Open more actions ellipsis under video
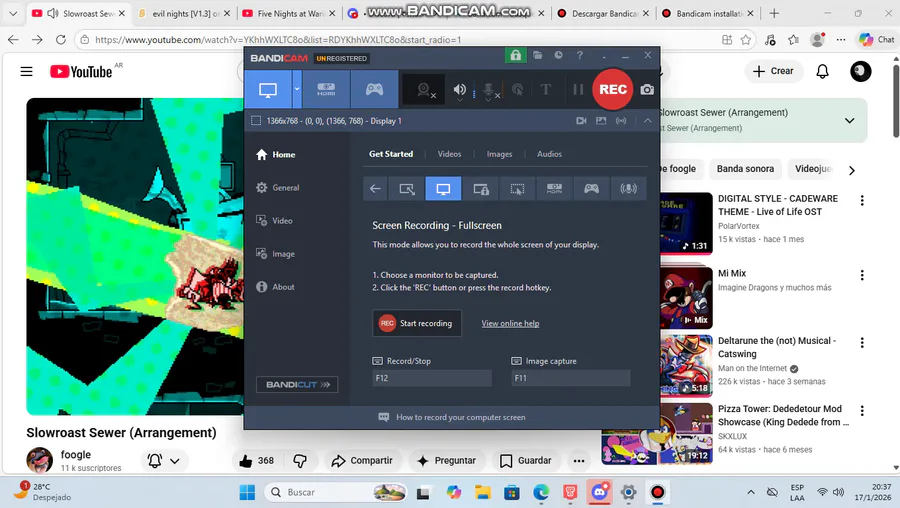Screen dimensions: 900x508 point(579,460)
